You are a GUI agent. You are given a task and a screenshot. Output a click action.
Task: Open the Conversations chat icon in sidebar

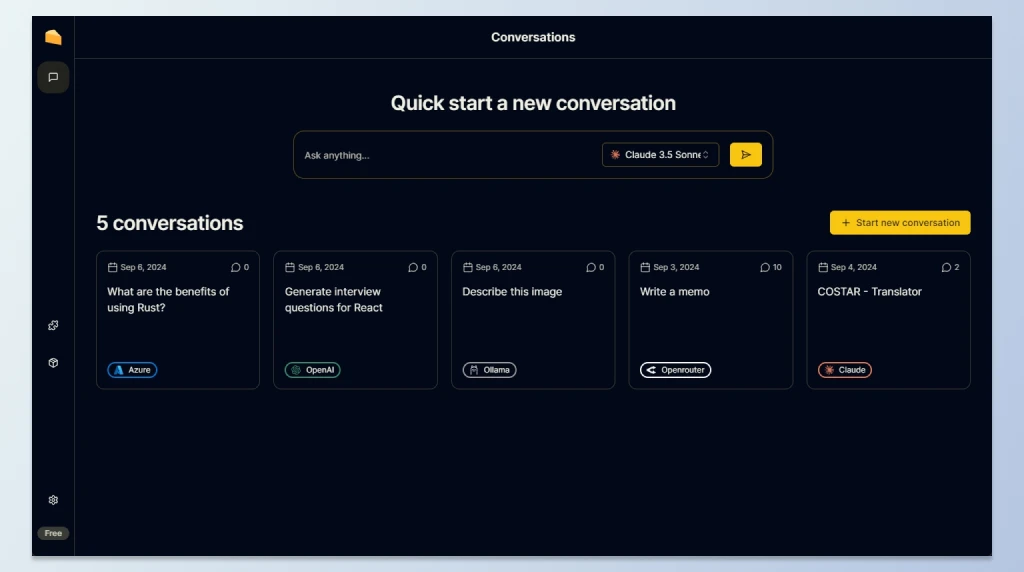click(53, 77)
